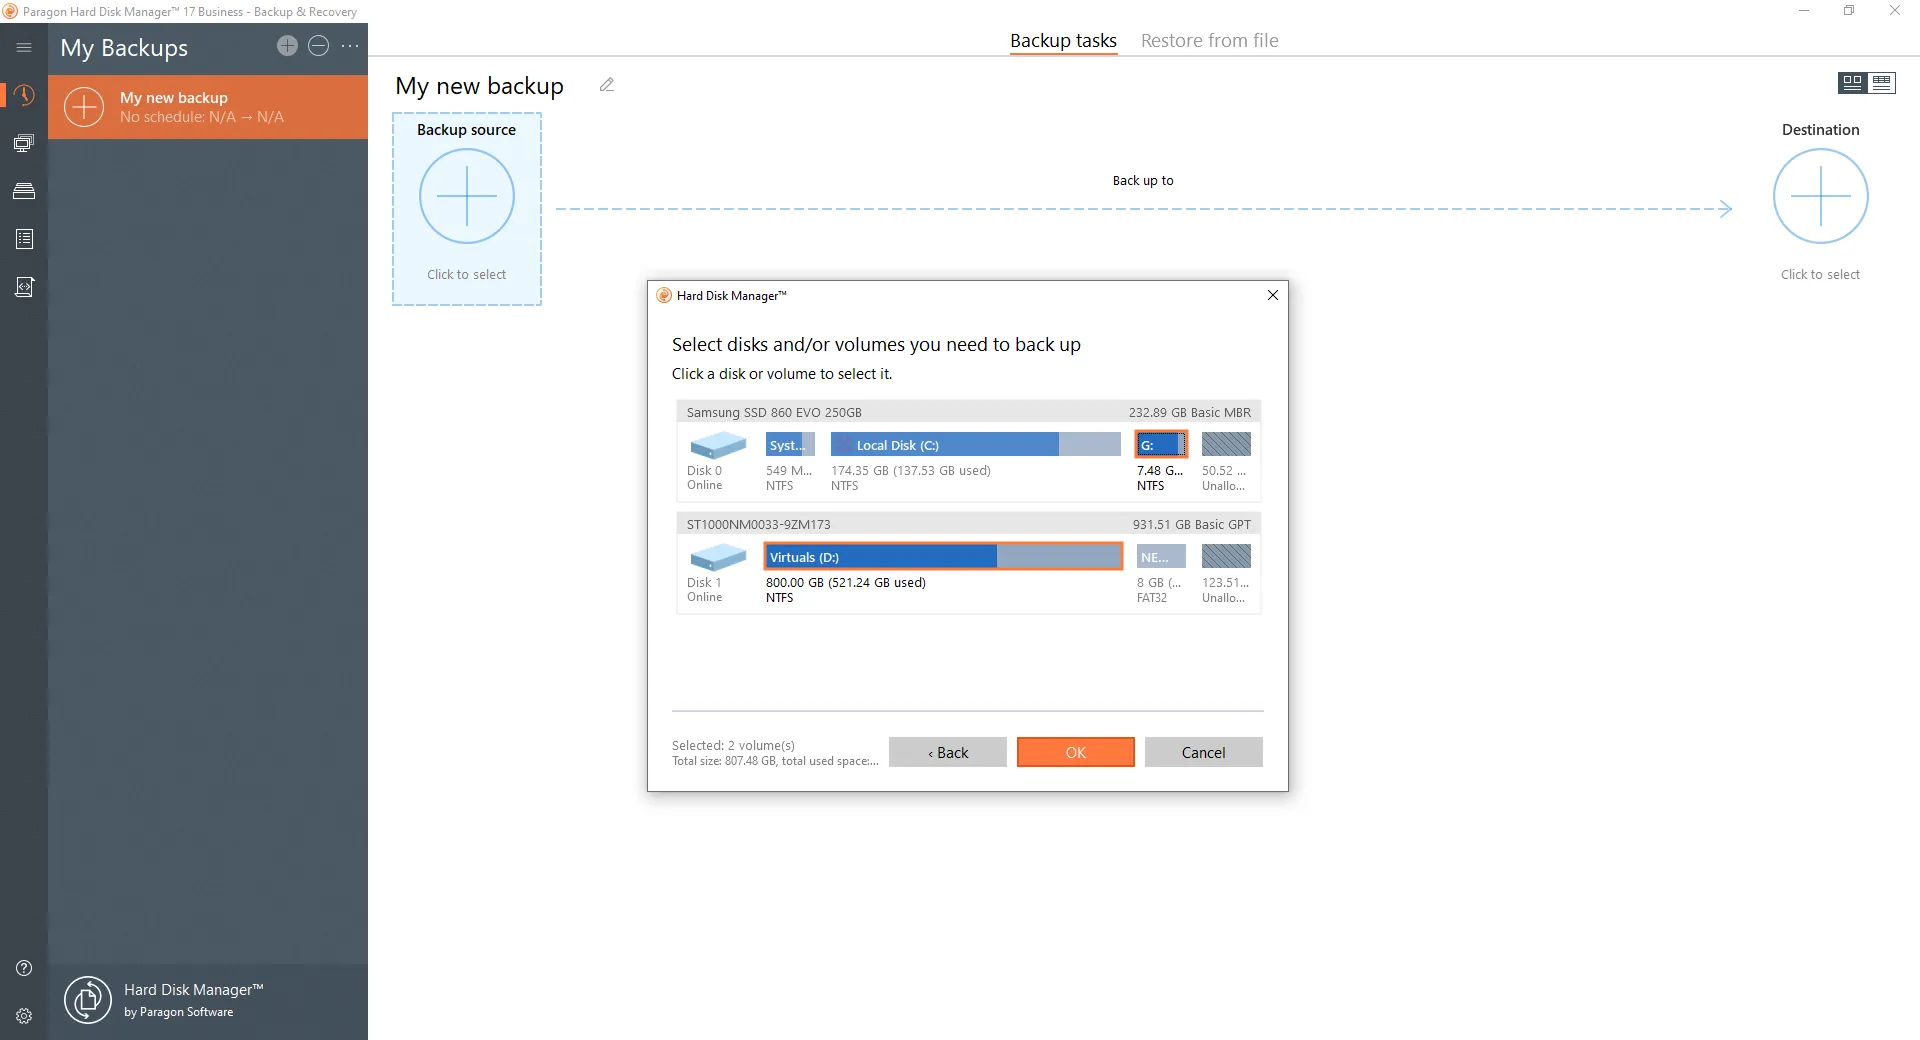Toggle selection of Virtuals (D:) volume
1920x1040 pixels.
pyautogui.click(x=942, y=557)
